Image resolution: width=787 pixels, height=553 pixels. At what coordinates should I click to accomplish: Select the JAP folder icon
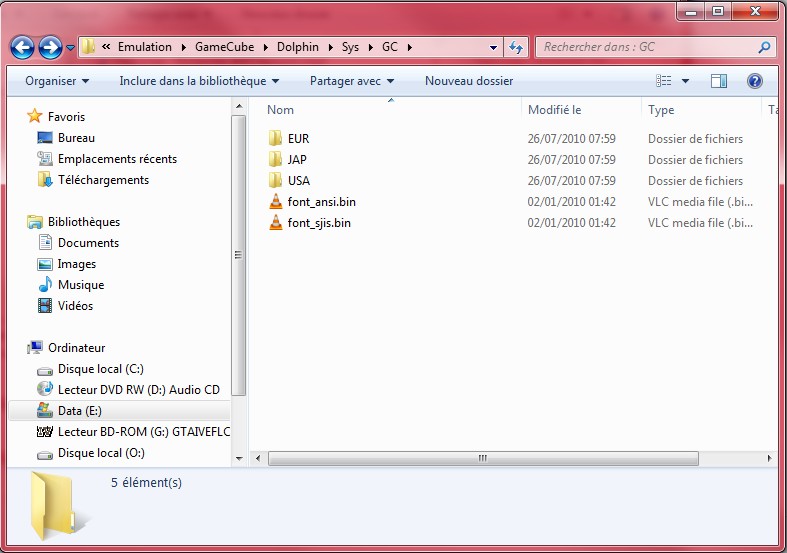click(275, 159)
